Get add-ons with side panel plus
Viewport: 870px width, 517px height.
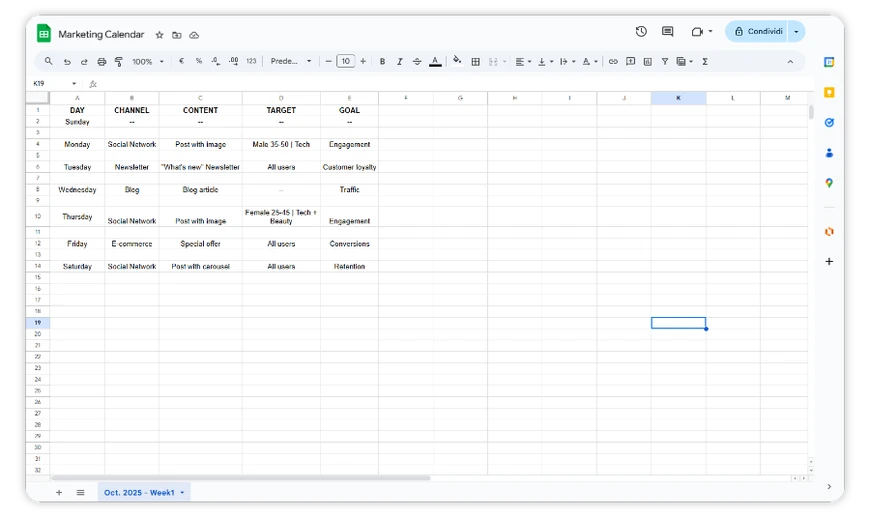829,261
